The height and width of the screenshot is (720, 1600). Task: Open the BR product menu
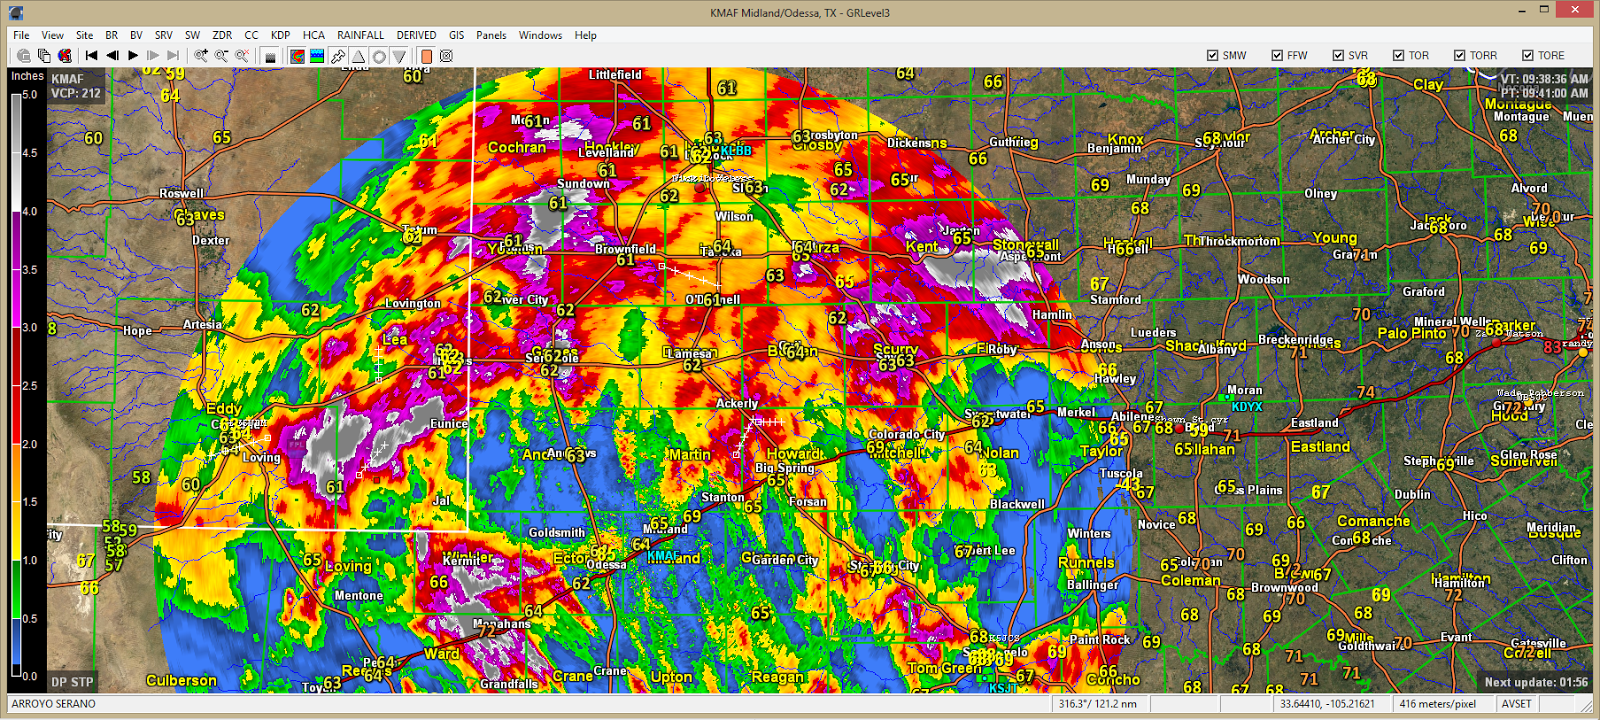pyautogui.click(x=112, y=35)
